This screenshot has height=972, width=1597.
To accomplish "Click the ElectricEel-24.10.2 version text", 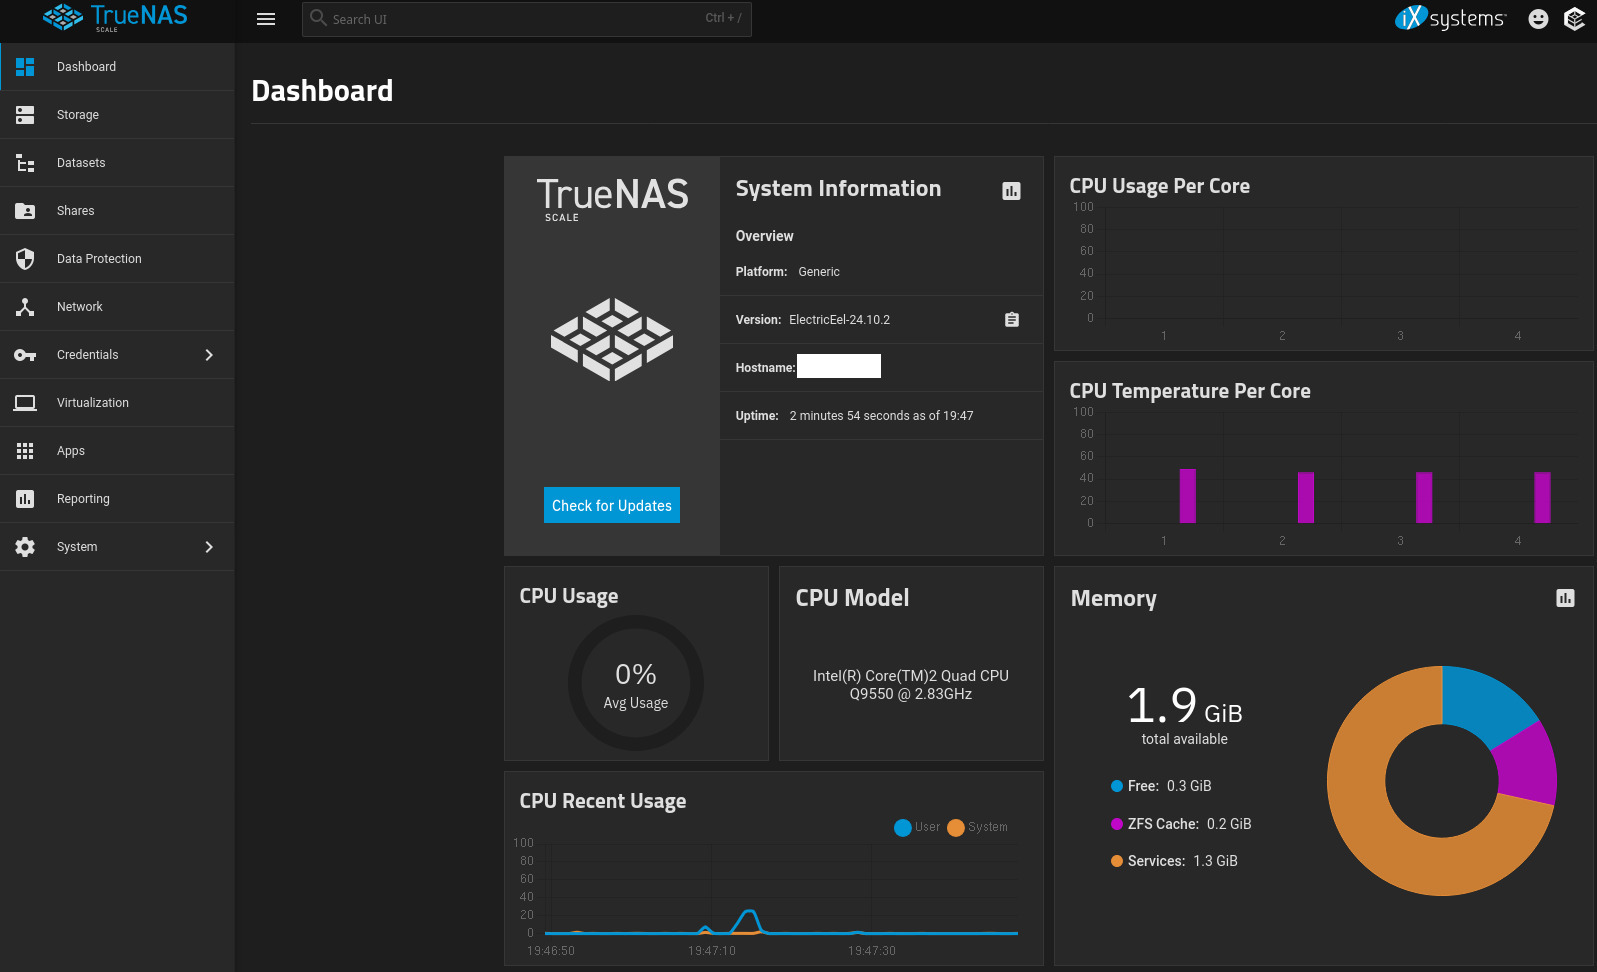I will [x=839, y=320].
